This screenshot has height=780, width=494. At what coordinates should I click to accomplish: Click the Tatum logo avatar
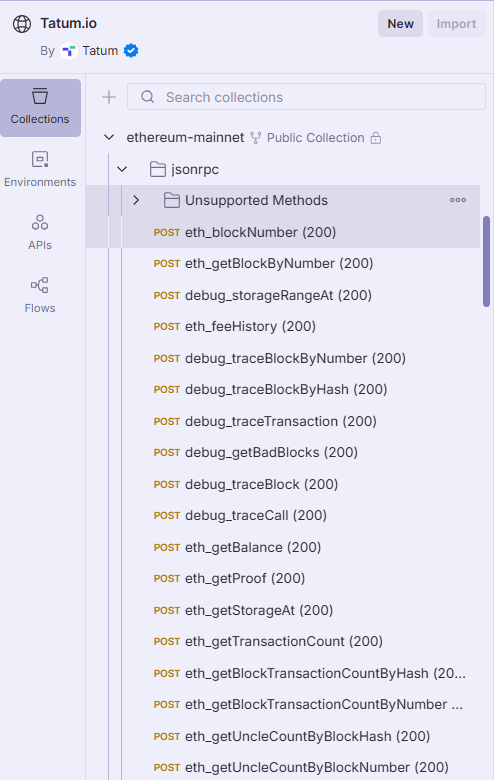(x=69, y=51)
